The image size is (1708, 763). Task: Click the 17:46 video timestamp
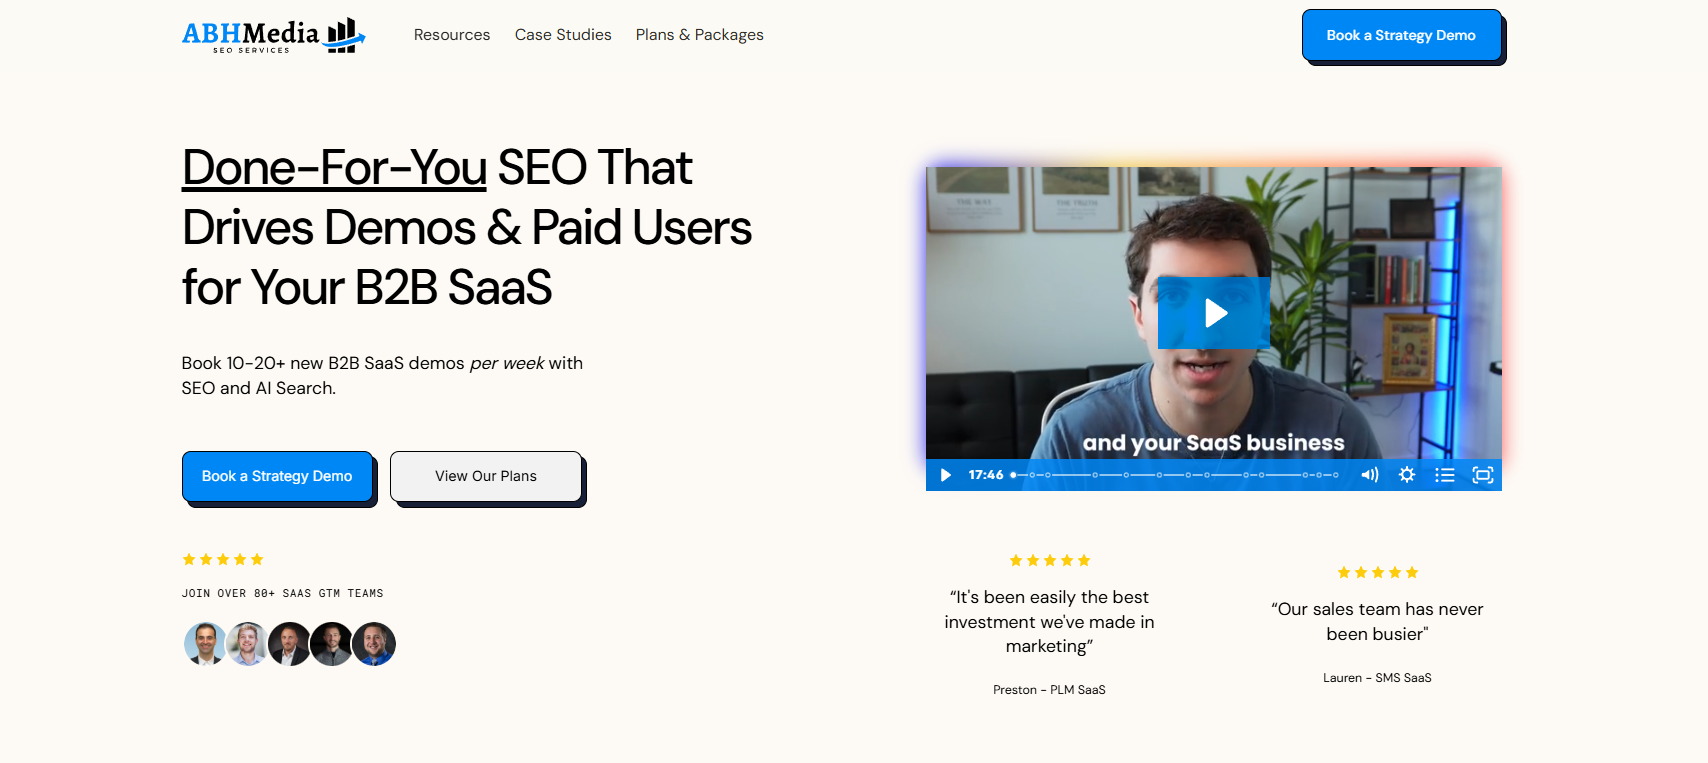coord(986,475)
